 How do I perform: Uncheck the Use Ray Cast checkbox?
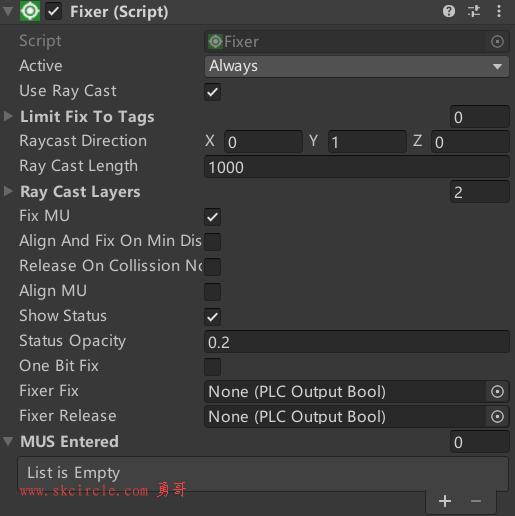212,92
